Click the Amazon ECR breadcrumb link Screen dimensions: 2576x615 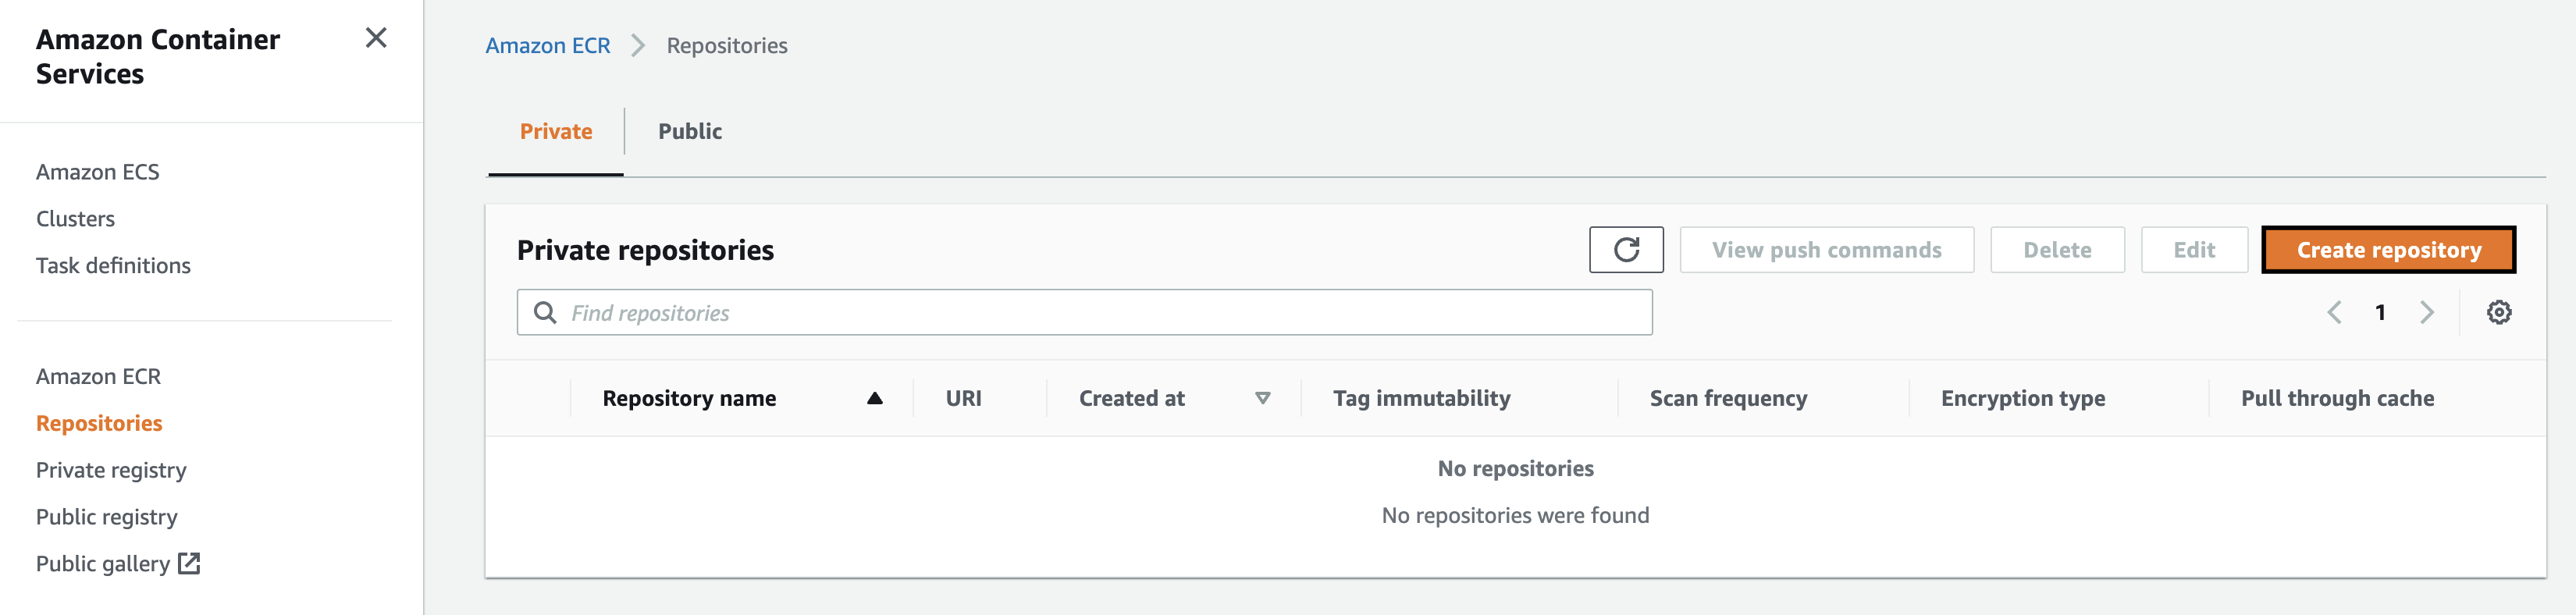(x=548, y=46)
